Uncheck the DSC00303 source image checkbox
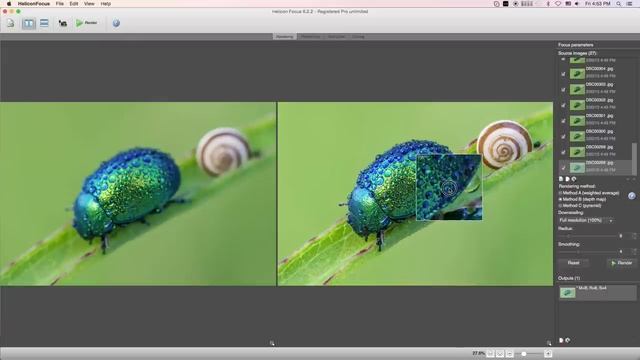The height and width of the screenshot is (360, 640). [563, 89]
